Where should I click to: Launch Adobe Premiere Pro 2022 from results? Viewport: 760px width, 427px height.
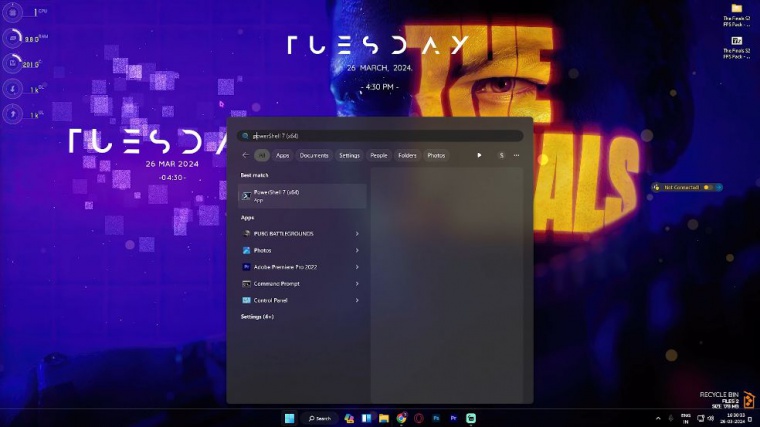point(285,267)
